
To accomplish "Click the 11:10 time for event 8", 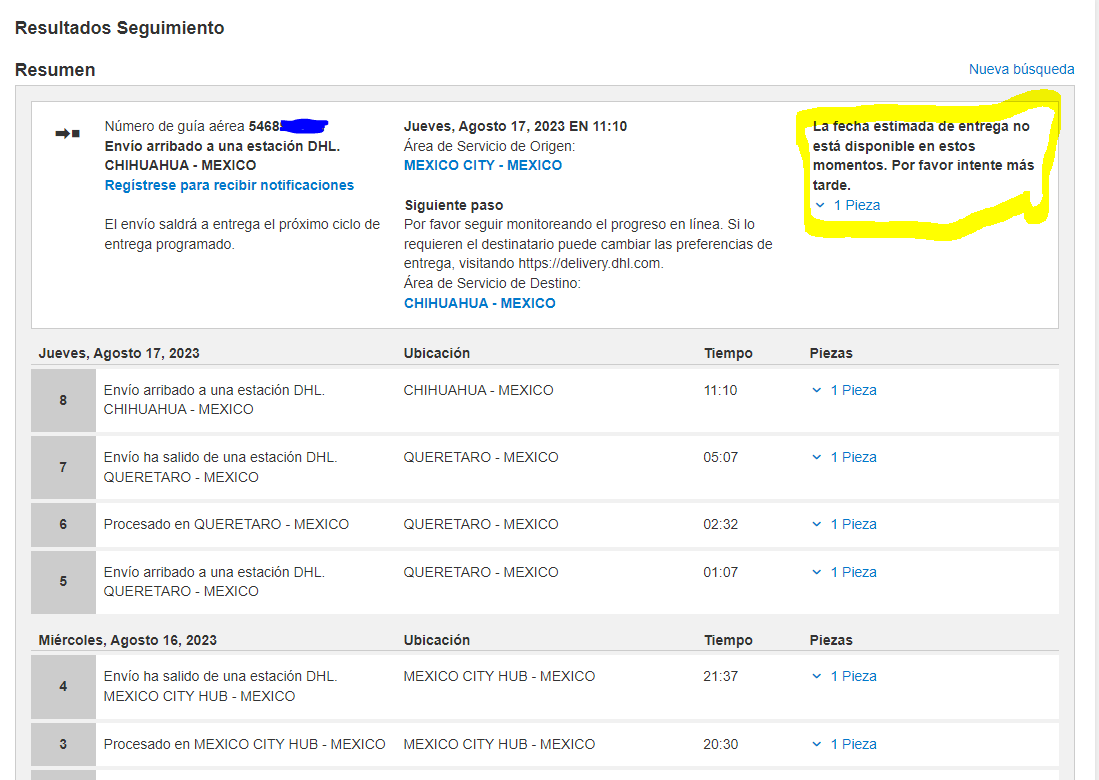I will (721, 390).
